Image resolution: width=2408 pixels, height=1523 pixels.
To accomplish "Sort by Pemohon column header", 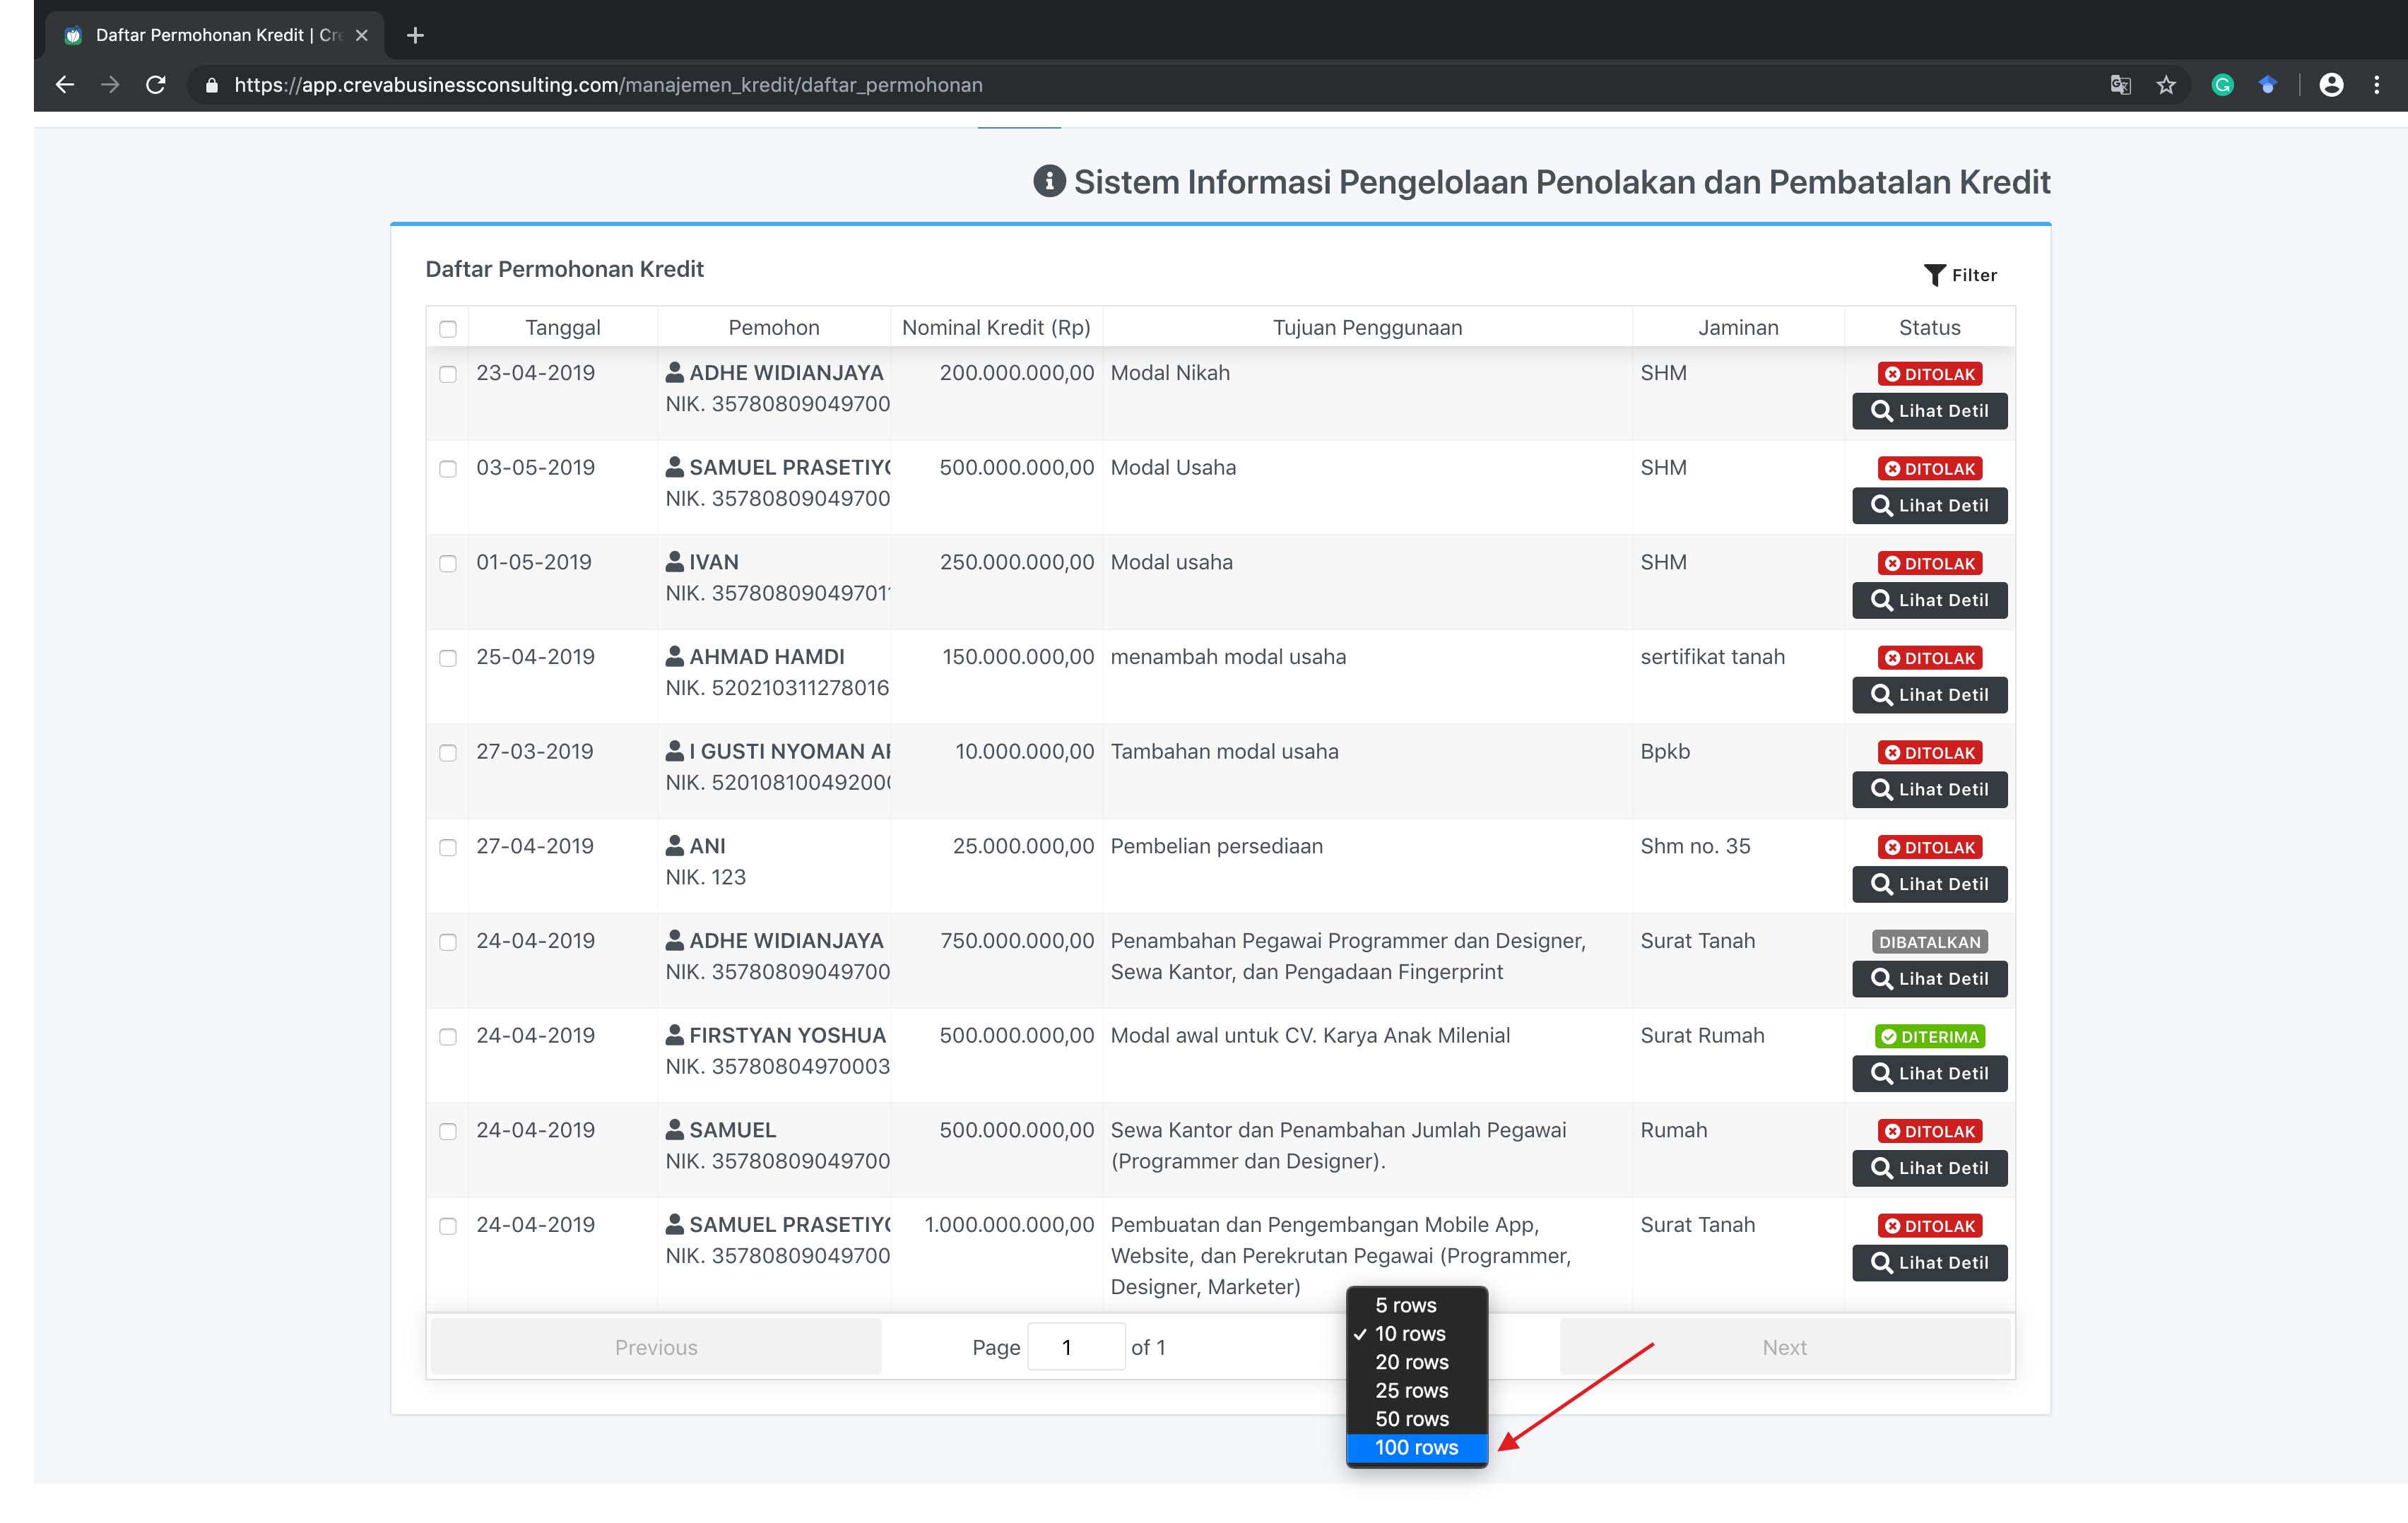I will (x=774, y=328).
